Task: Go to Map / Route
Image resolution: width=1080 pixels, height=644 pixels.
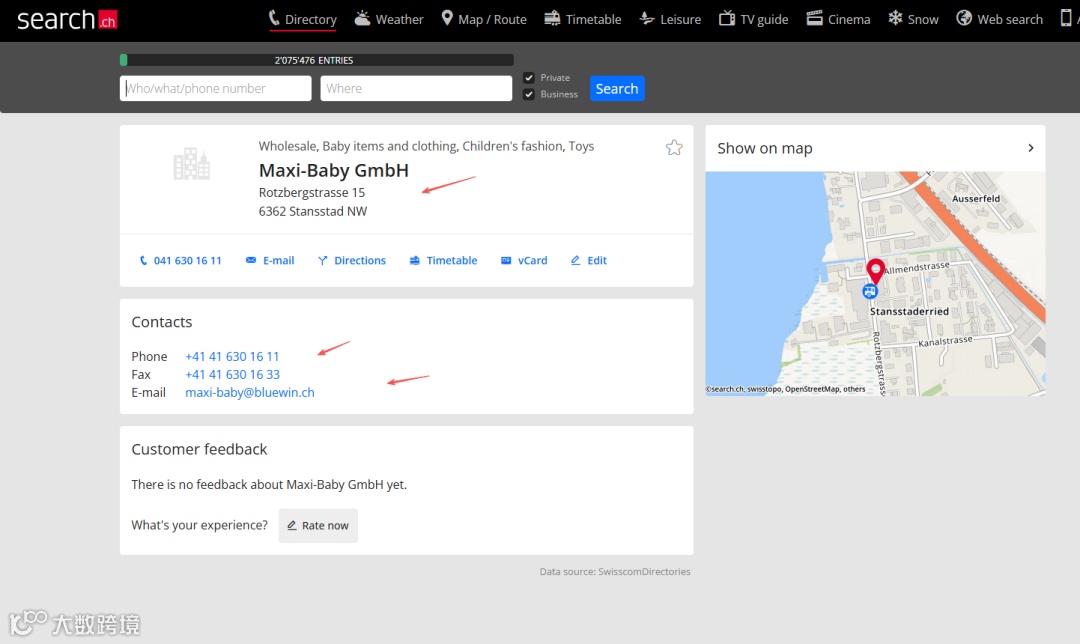Action: (484, 19)
